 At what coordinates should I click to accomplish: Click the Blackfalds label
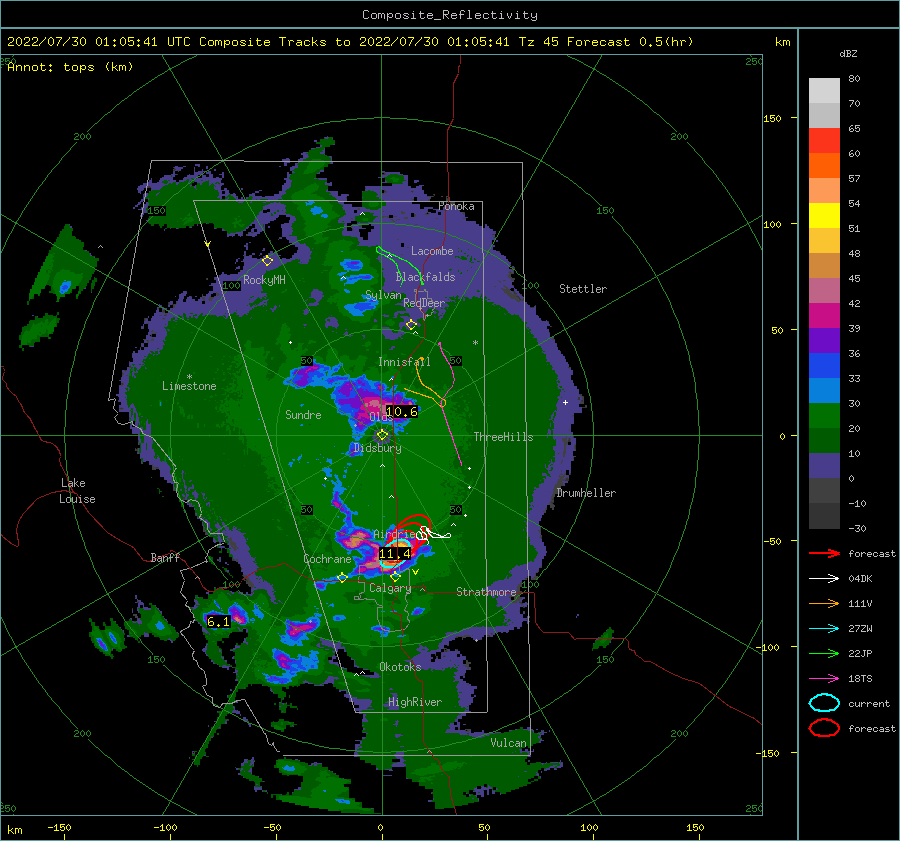tap(425, 277)
